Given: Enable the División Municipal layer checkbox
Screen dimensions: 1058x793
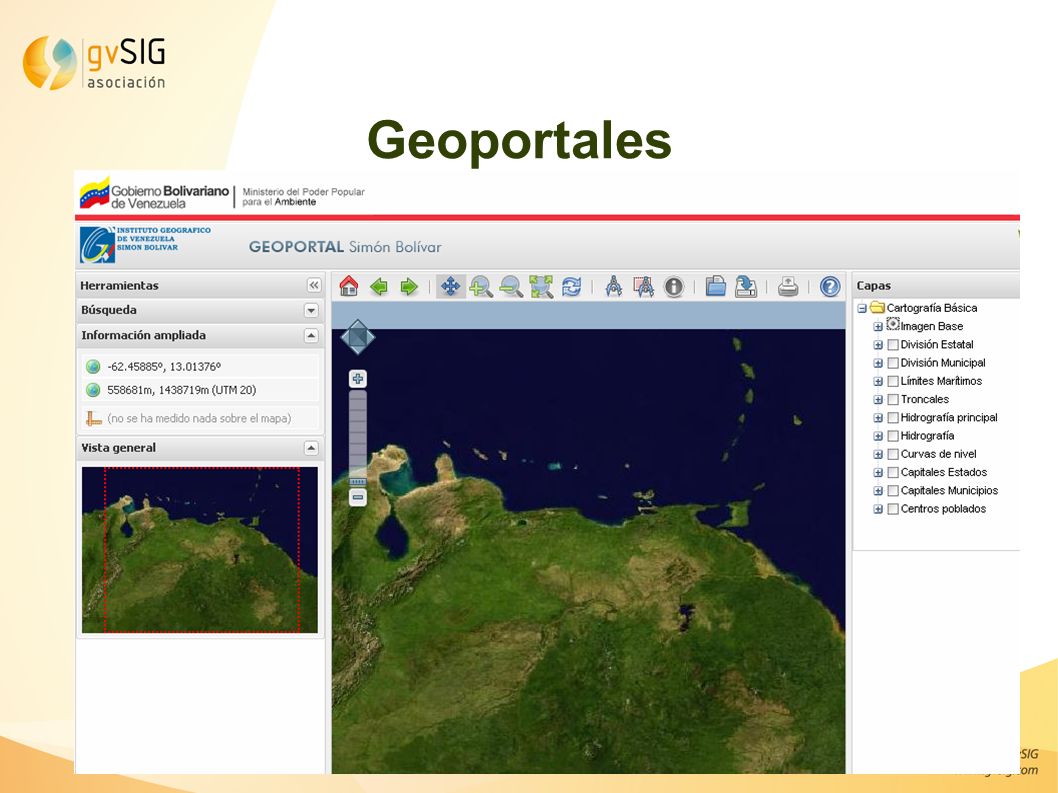Looking at the screenshot, I should click(x=893, y=363).
